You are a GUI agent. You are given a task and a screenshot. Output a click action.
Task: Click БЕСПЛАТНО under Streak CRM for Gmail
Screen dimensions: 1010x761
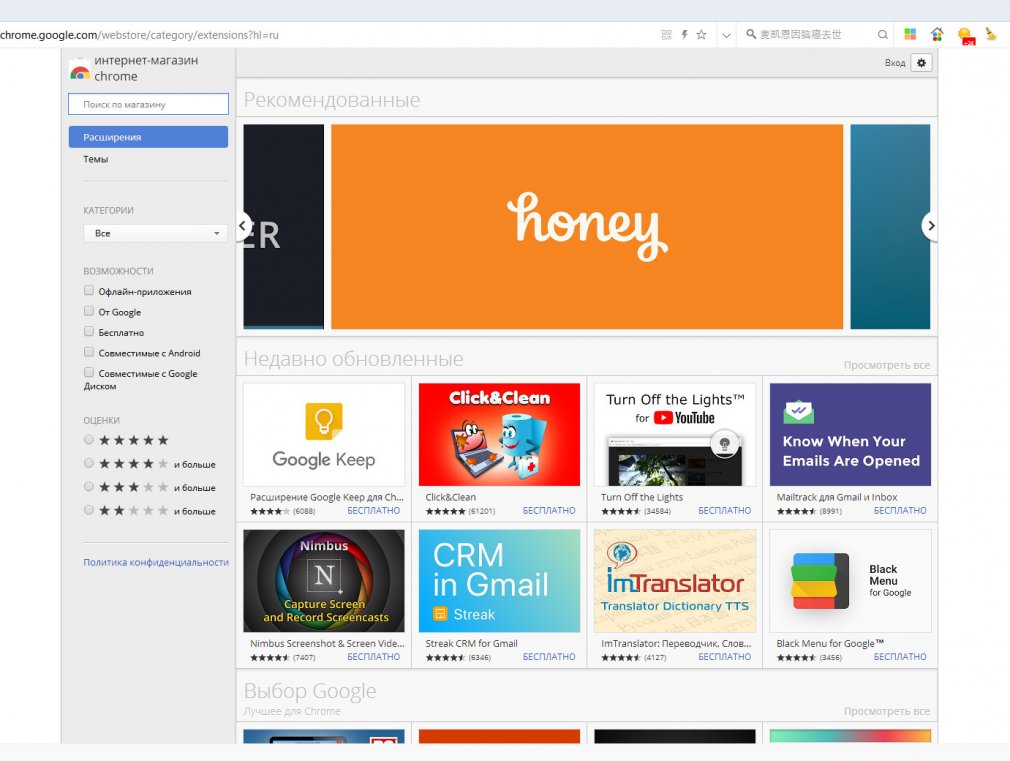coord(549,657)
